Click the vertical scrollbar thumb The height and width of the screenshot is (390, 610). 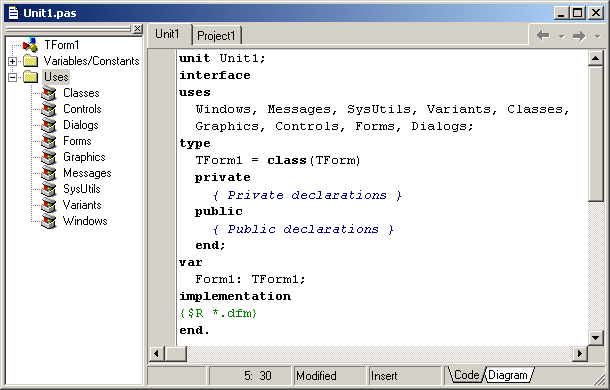click(596, 134)
